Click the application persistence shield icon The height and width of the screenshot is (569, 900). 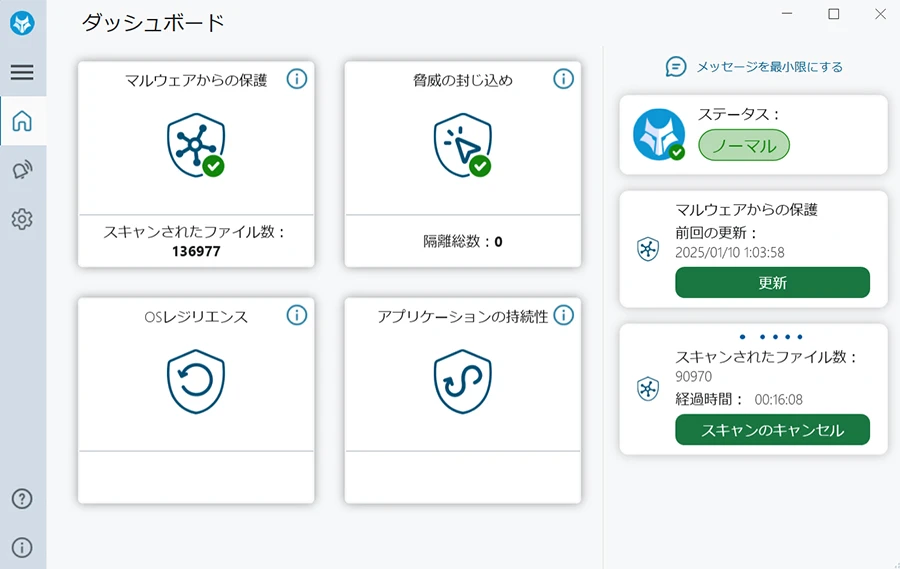click(x=463, y=381)
